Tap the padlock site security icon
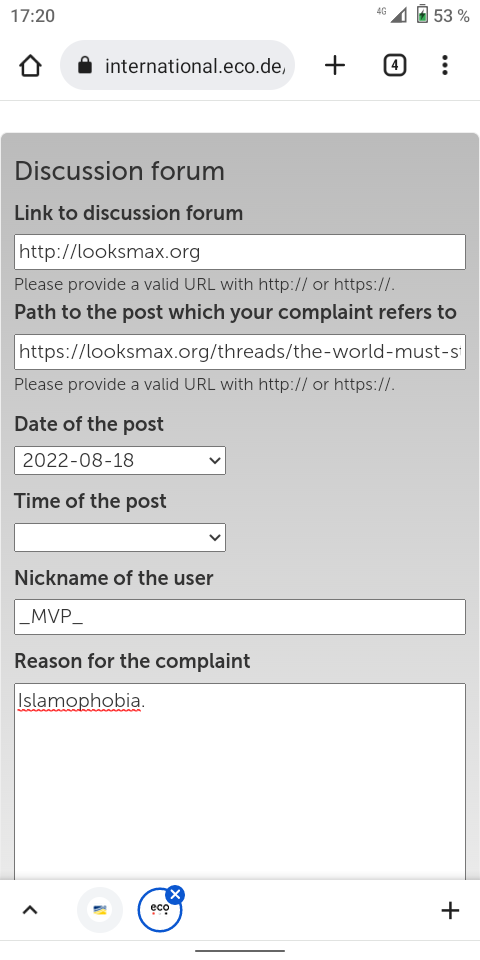Screen dimensions: 480x960 click(85, 65)
